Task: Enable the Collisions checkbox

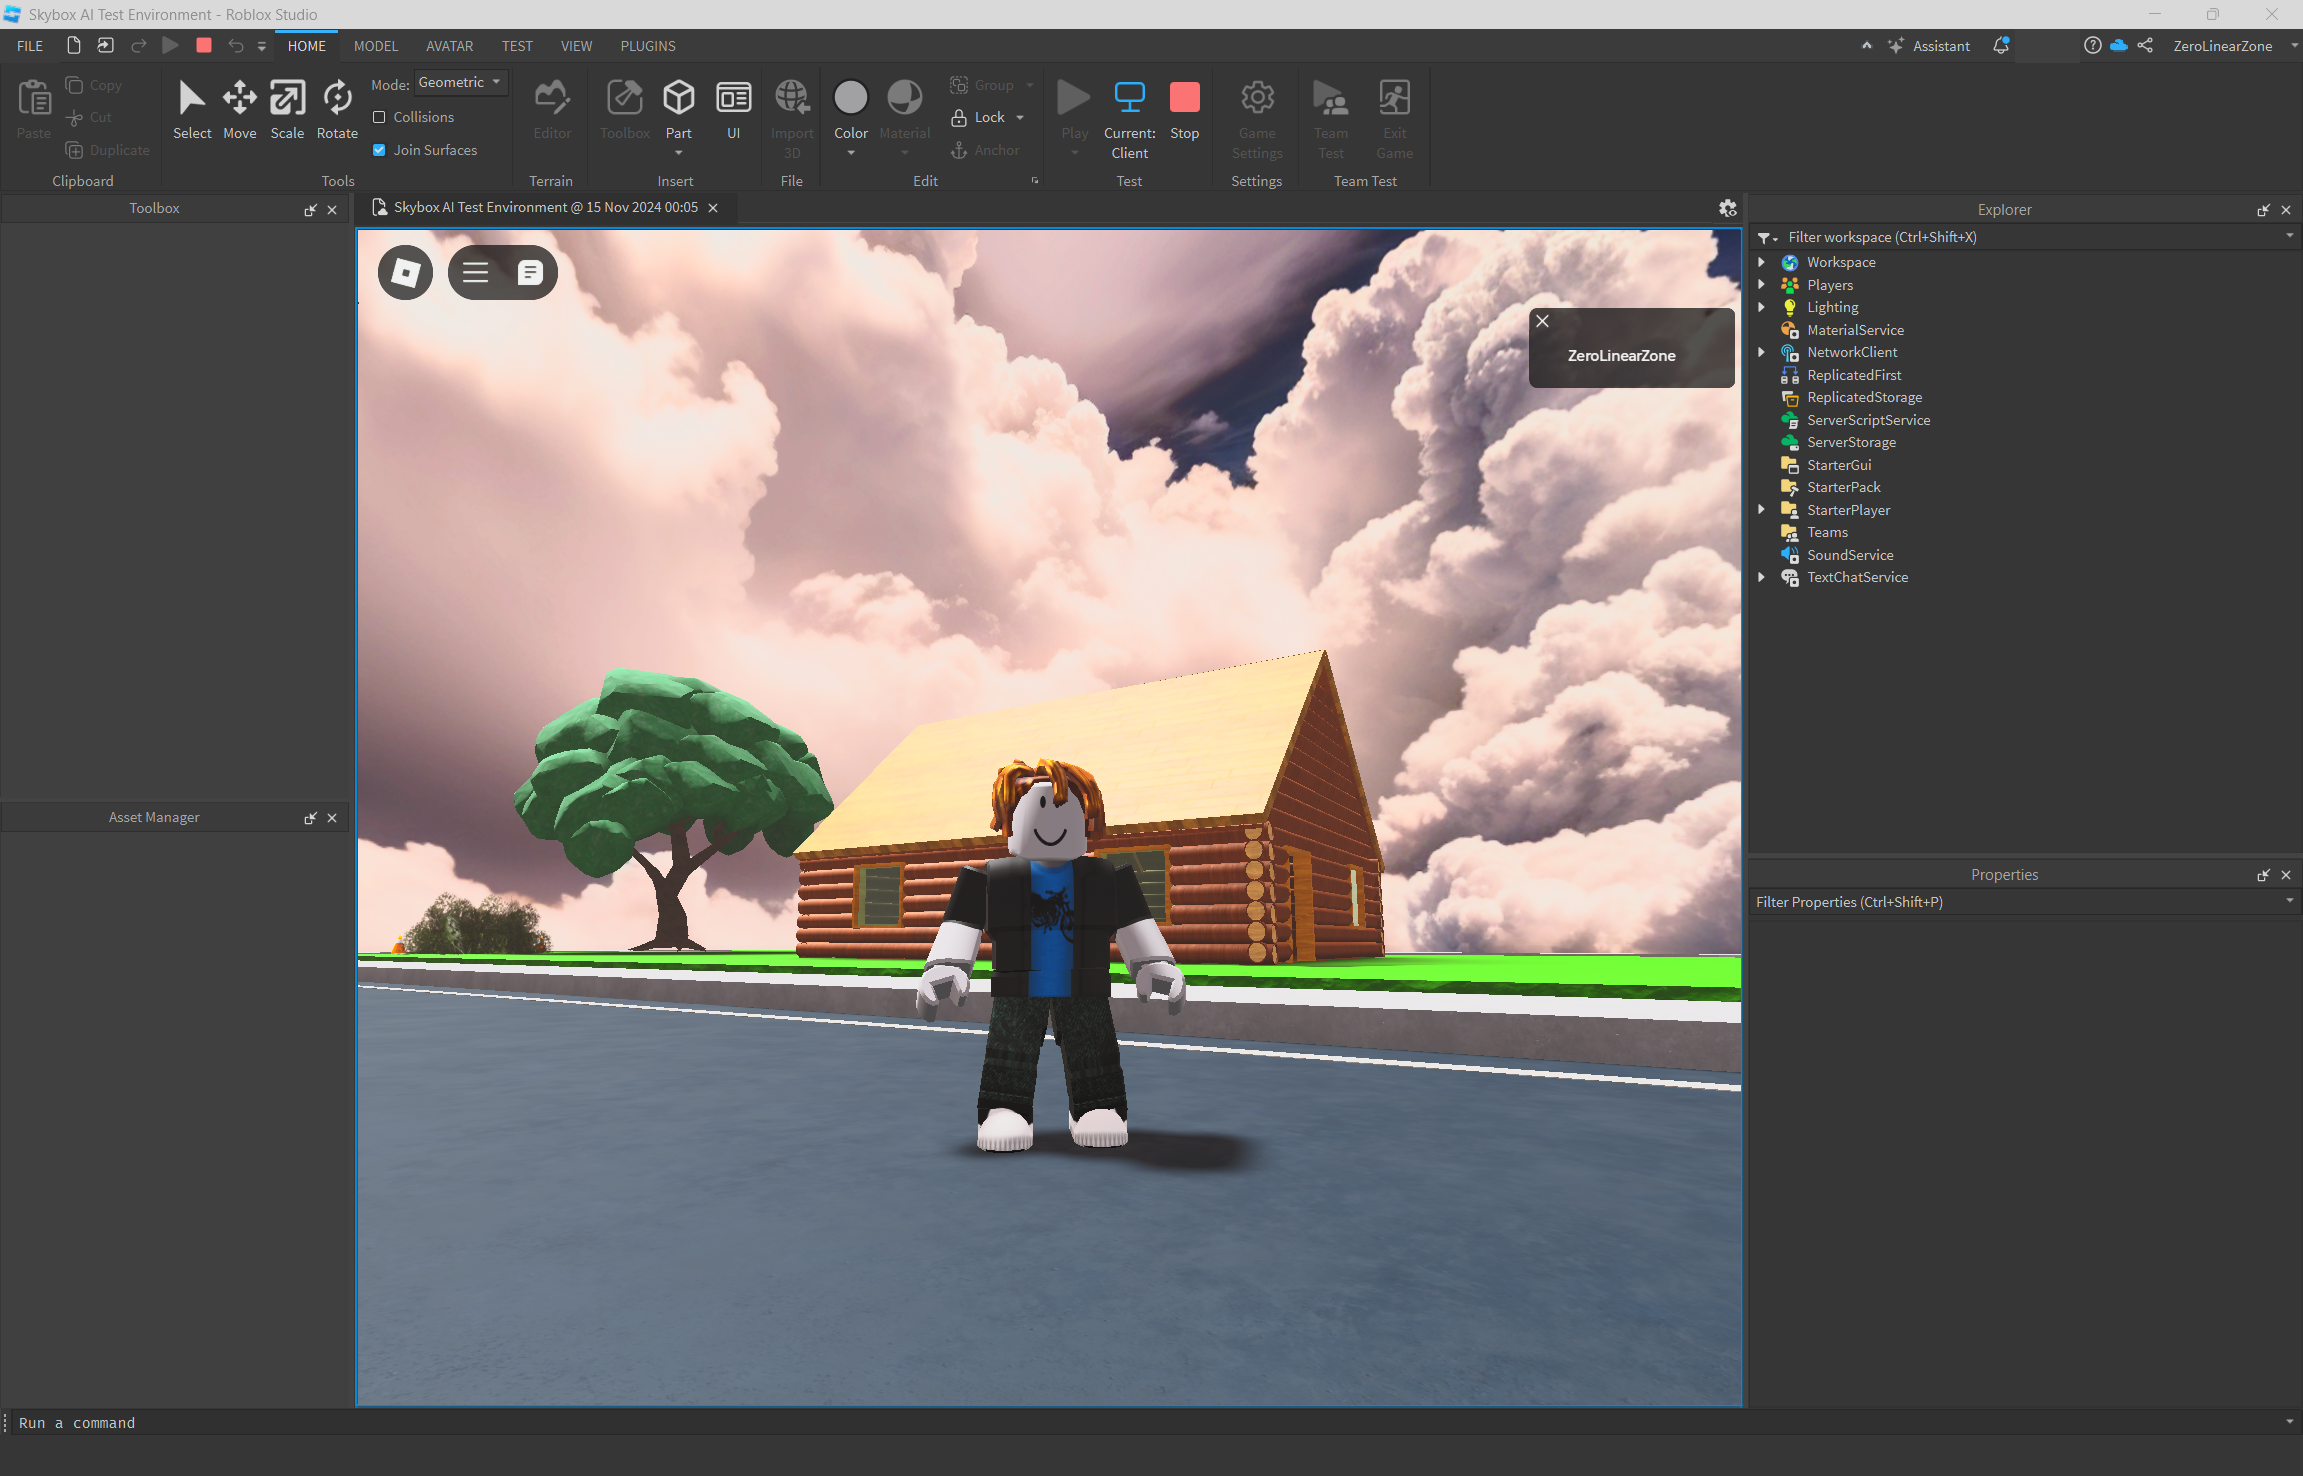Action: (x=379, y=117)
